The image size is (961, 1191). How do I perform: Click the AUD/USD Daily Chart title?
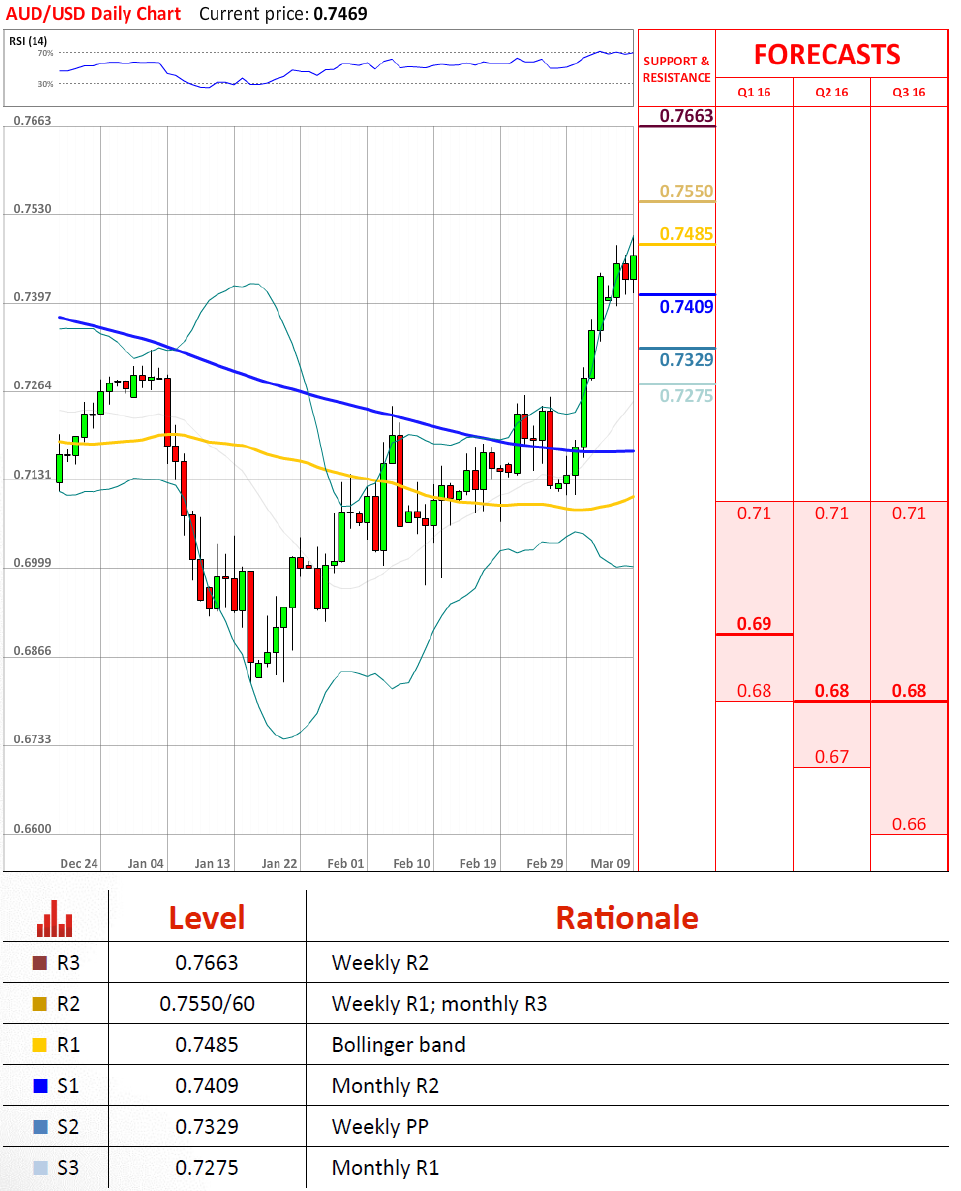pyautogui.click(x=93, y=14)
